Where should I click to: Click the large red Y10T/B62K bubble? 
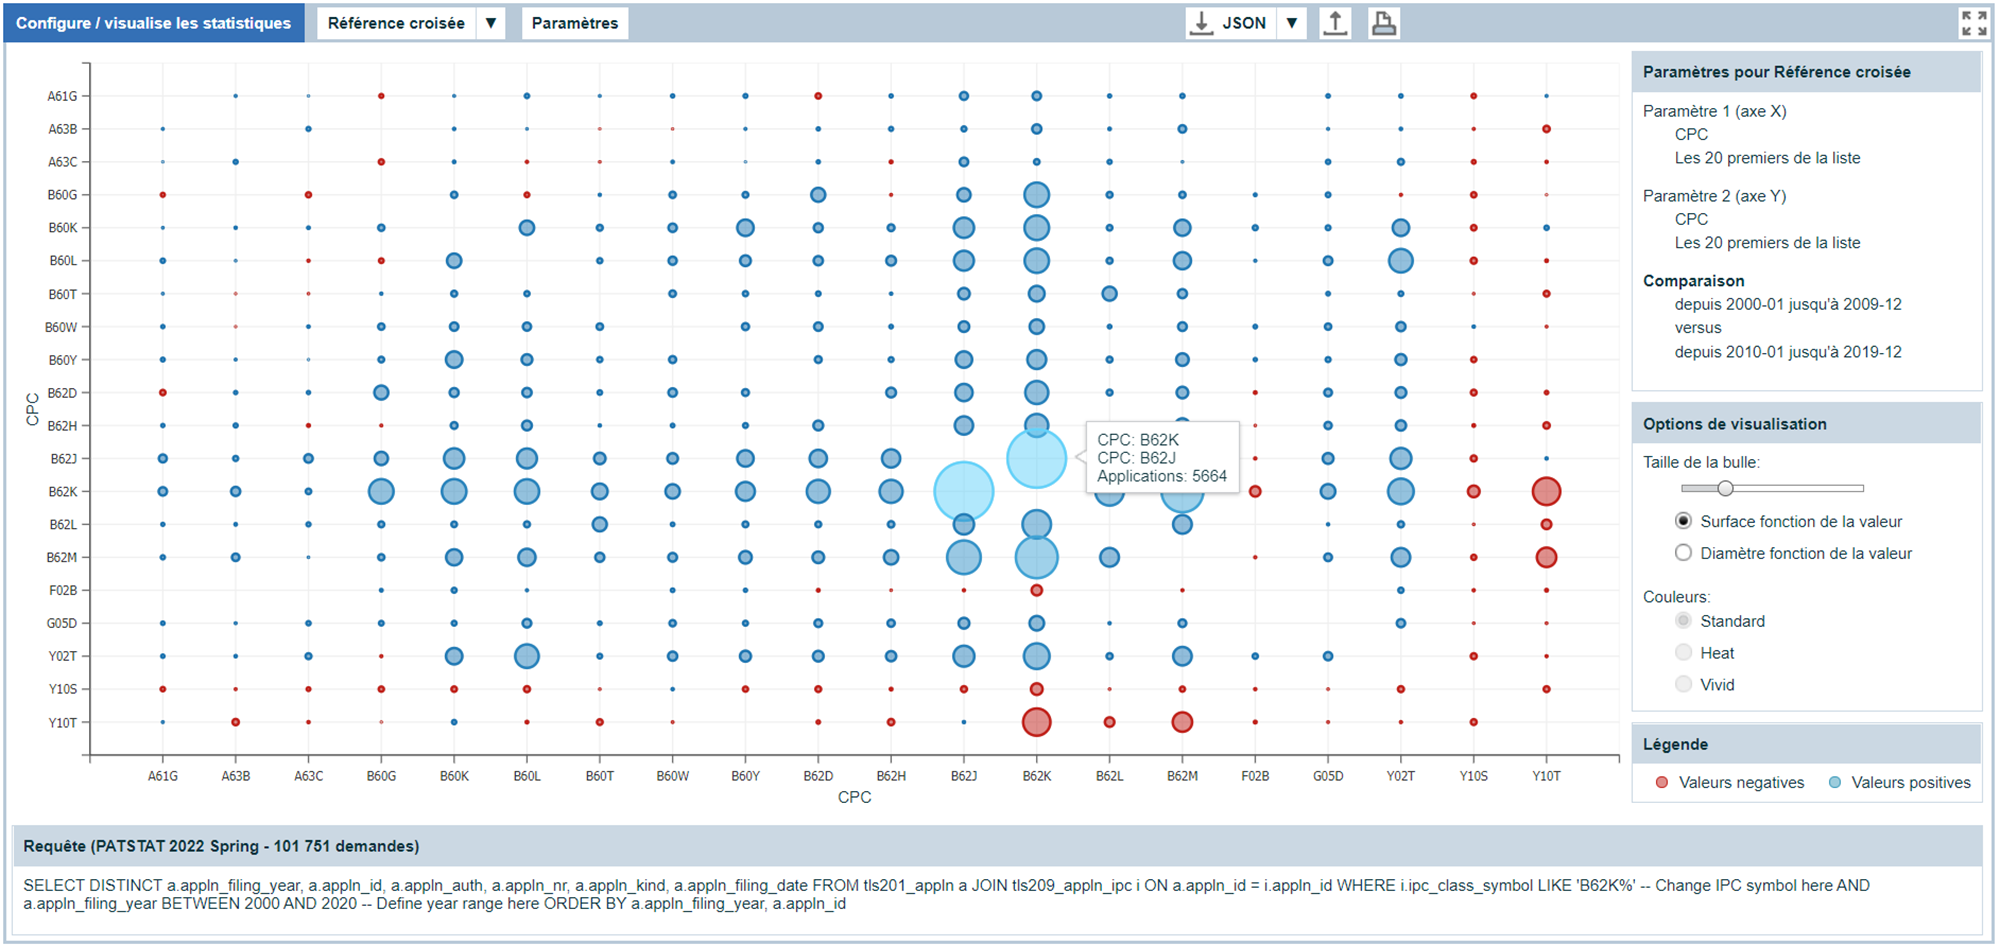1036,722
